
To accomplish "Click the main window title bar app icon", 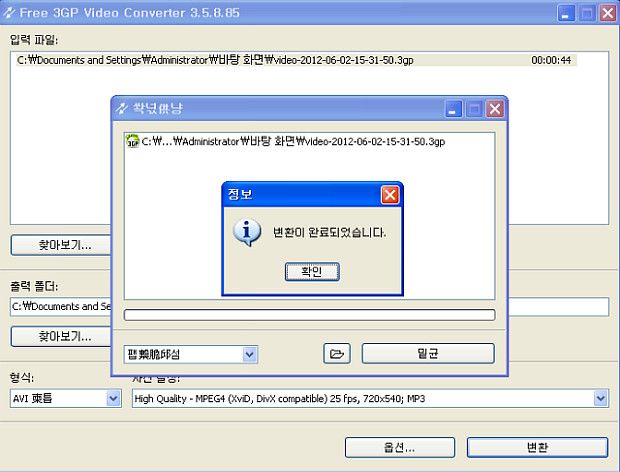I will click(x=9, y=12).
